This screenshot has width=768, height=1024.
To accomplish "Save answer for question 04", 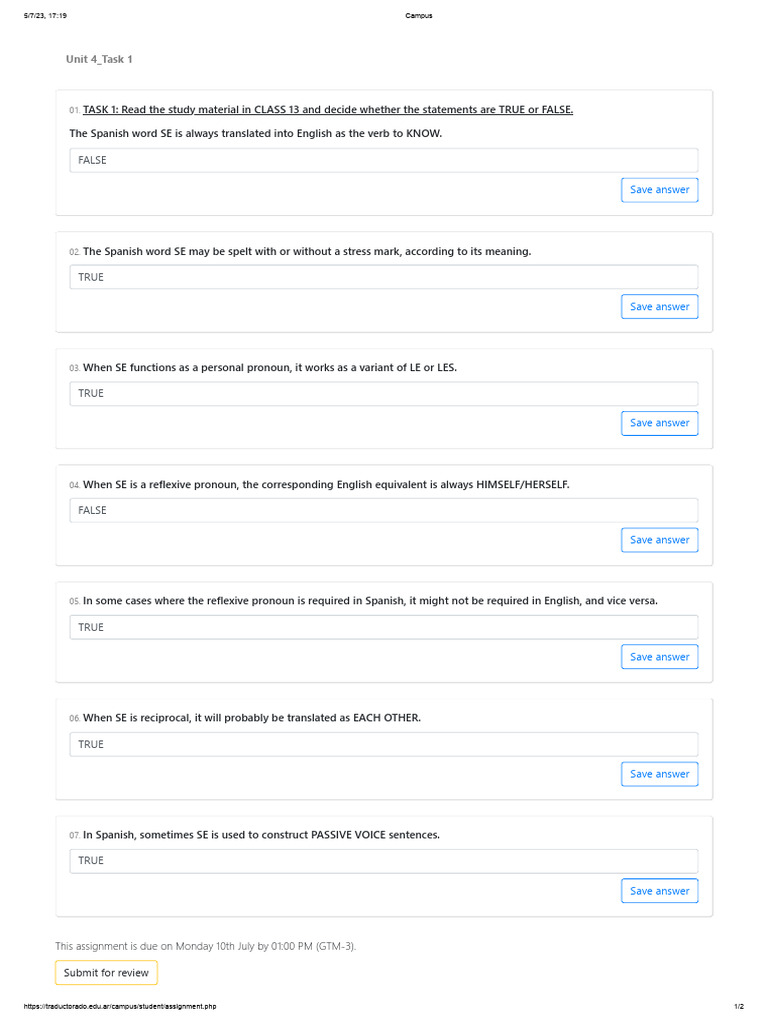I will click(660, 540).
